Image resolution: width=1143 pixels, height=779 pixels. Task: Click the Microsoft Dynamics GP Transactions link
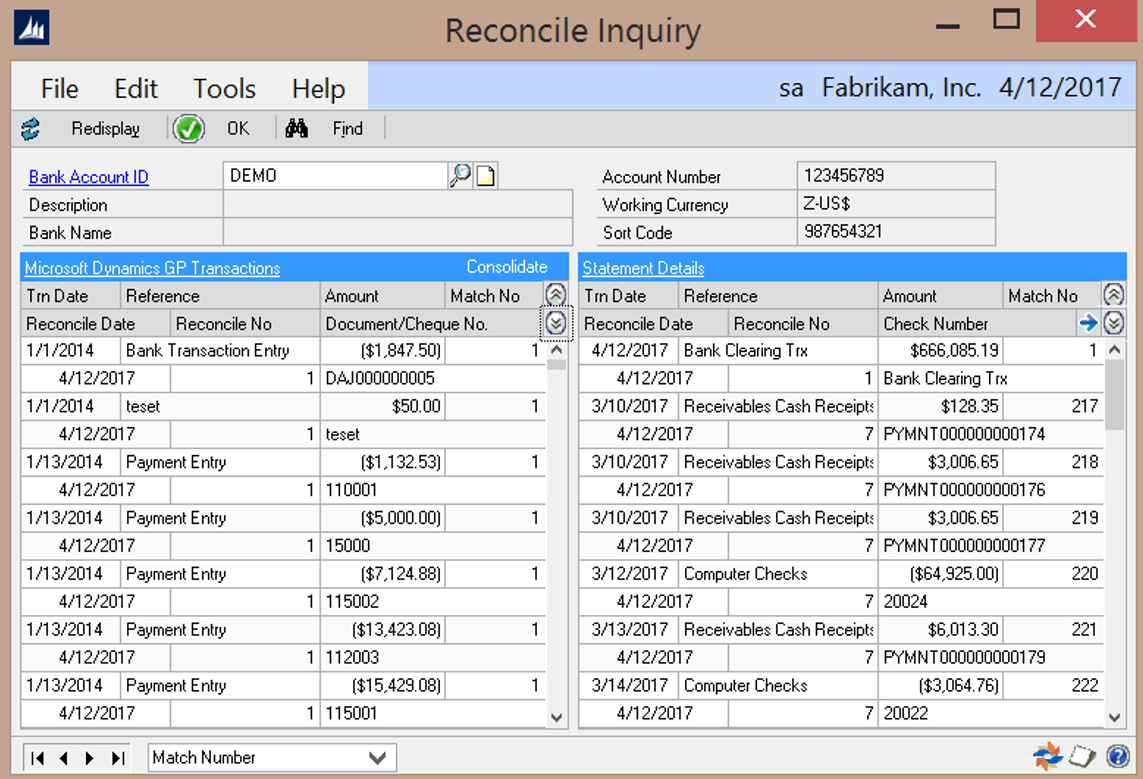152,268
